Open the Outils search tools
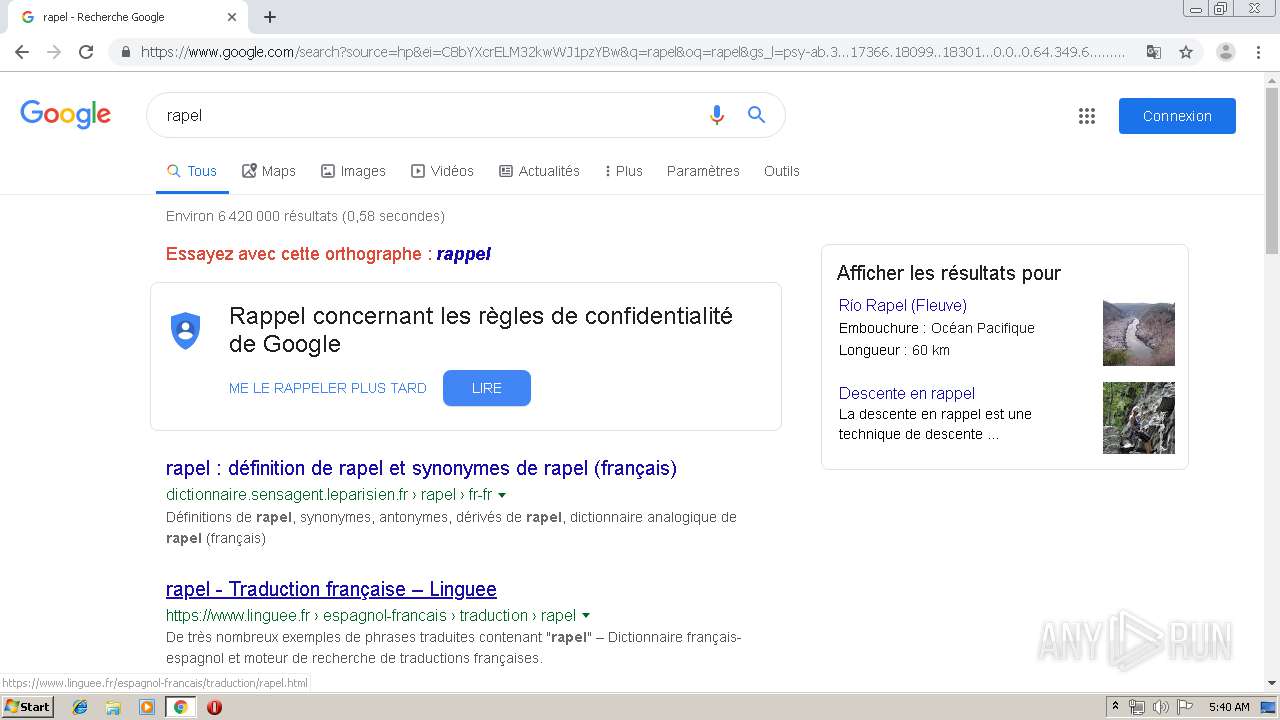The height and width of the screenshot is (720, 1280). [782, 171]
